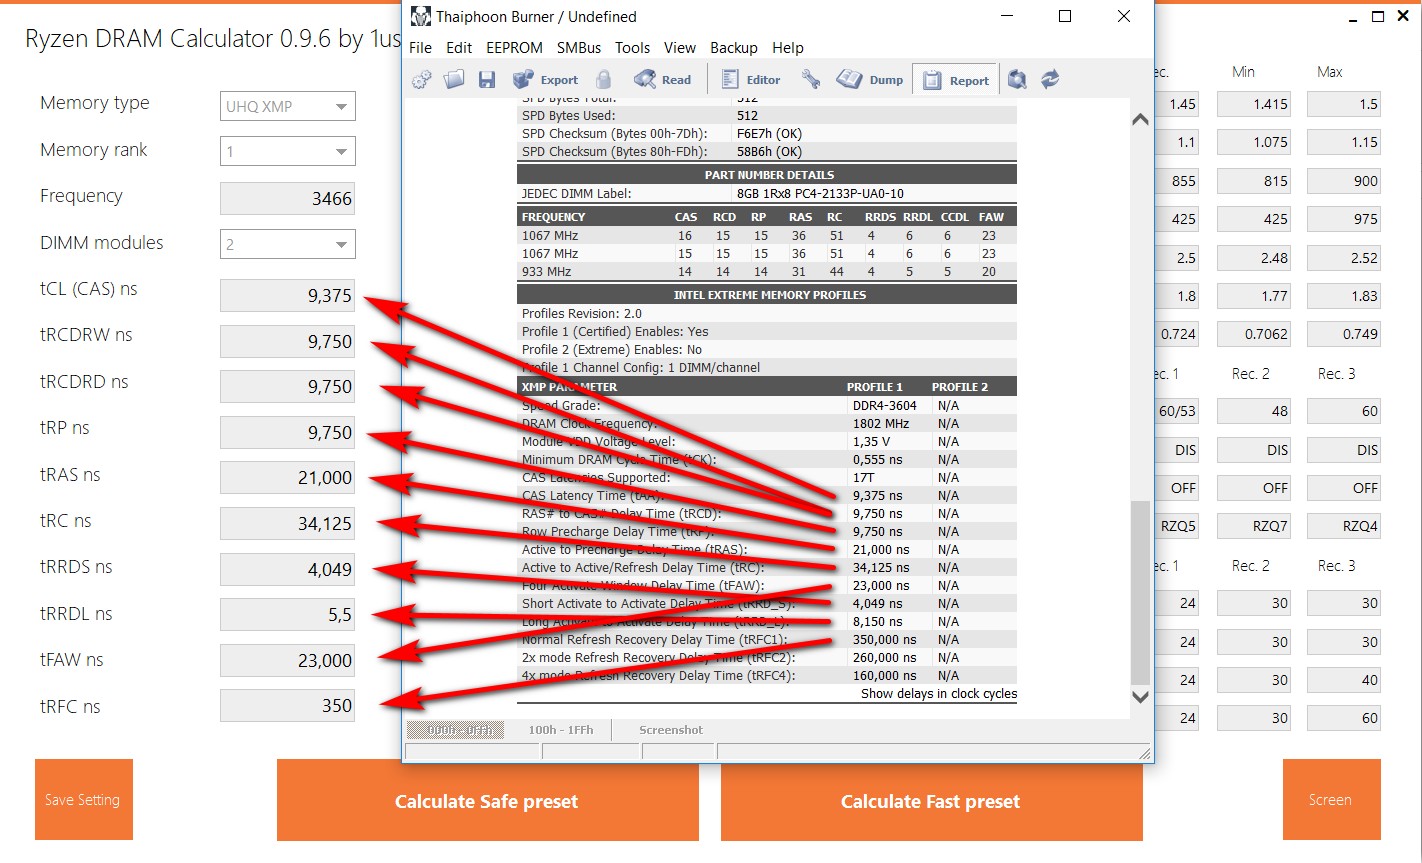Click the Dump toolbar button
Image resolution: width=1422 pixels, height=863 pixels.
tap(870, 80)
